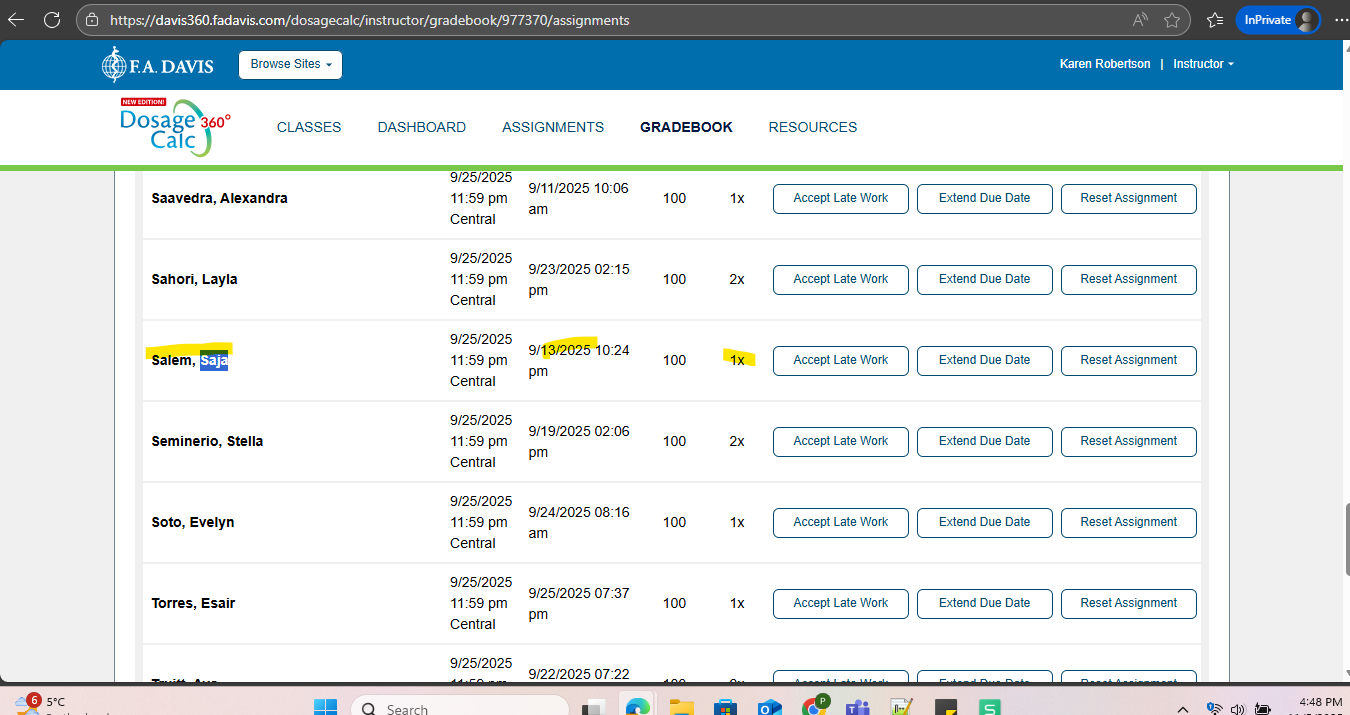Go to the Resources tab
Screen dimensions: 1350x715
(812, 127)
